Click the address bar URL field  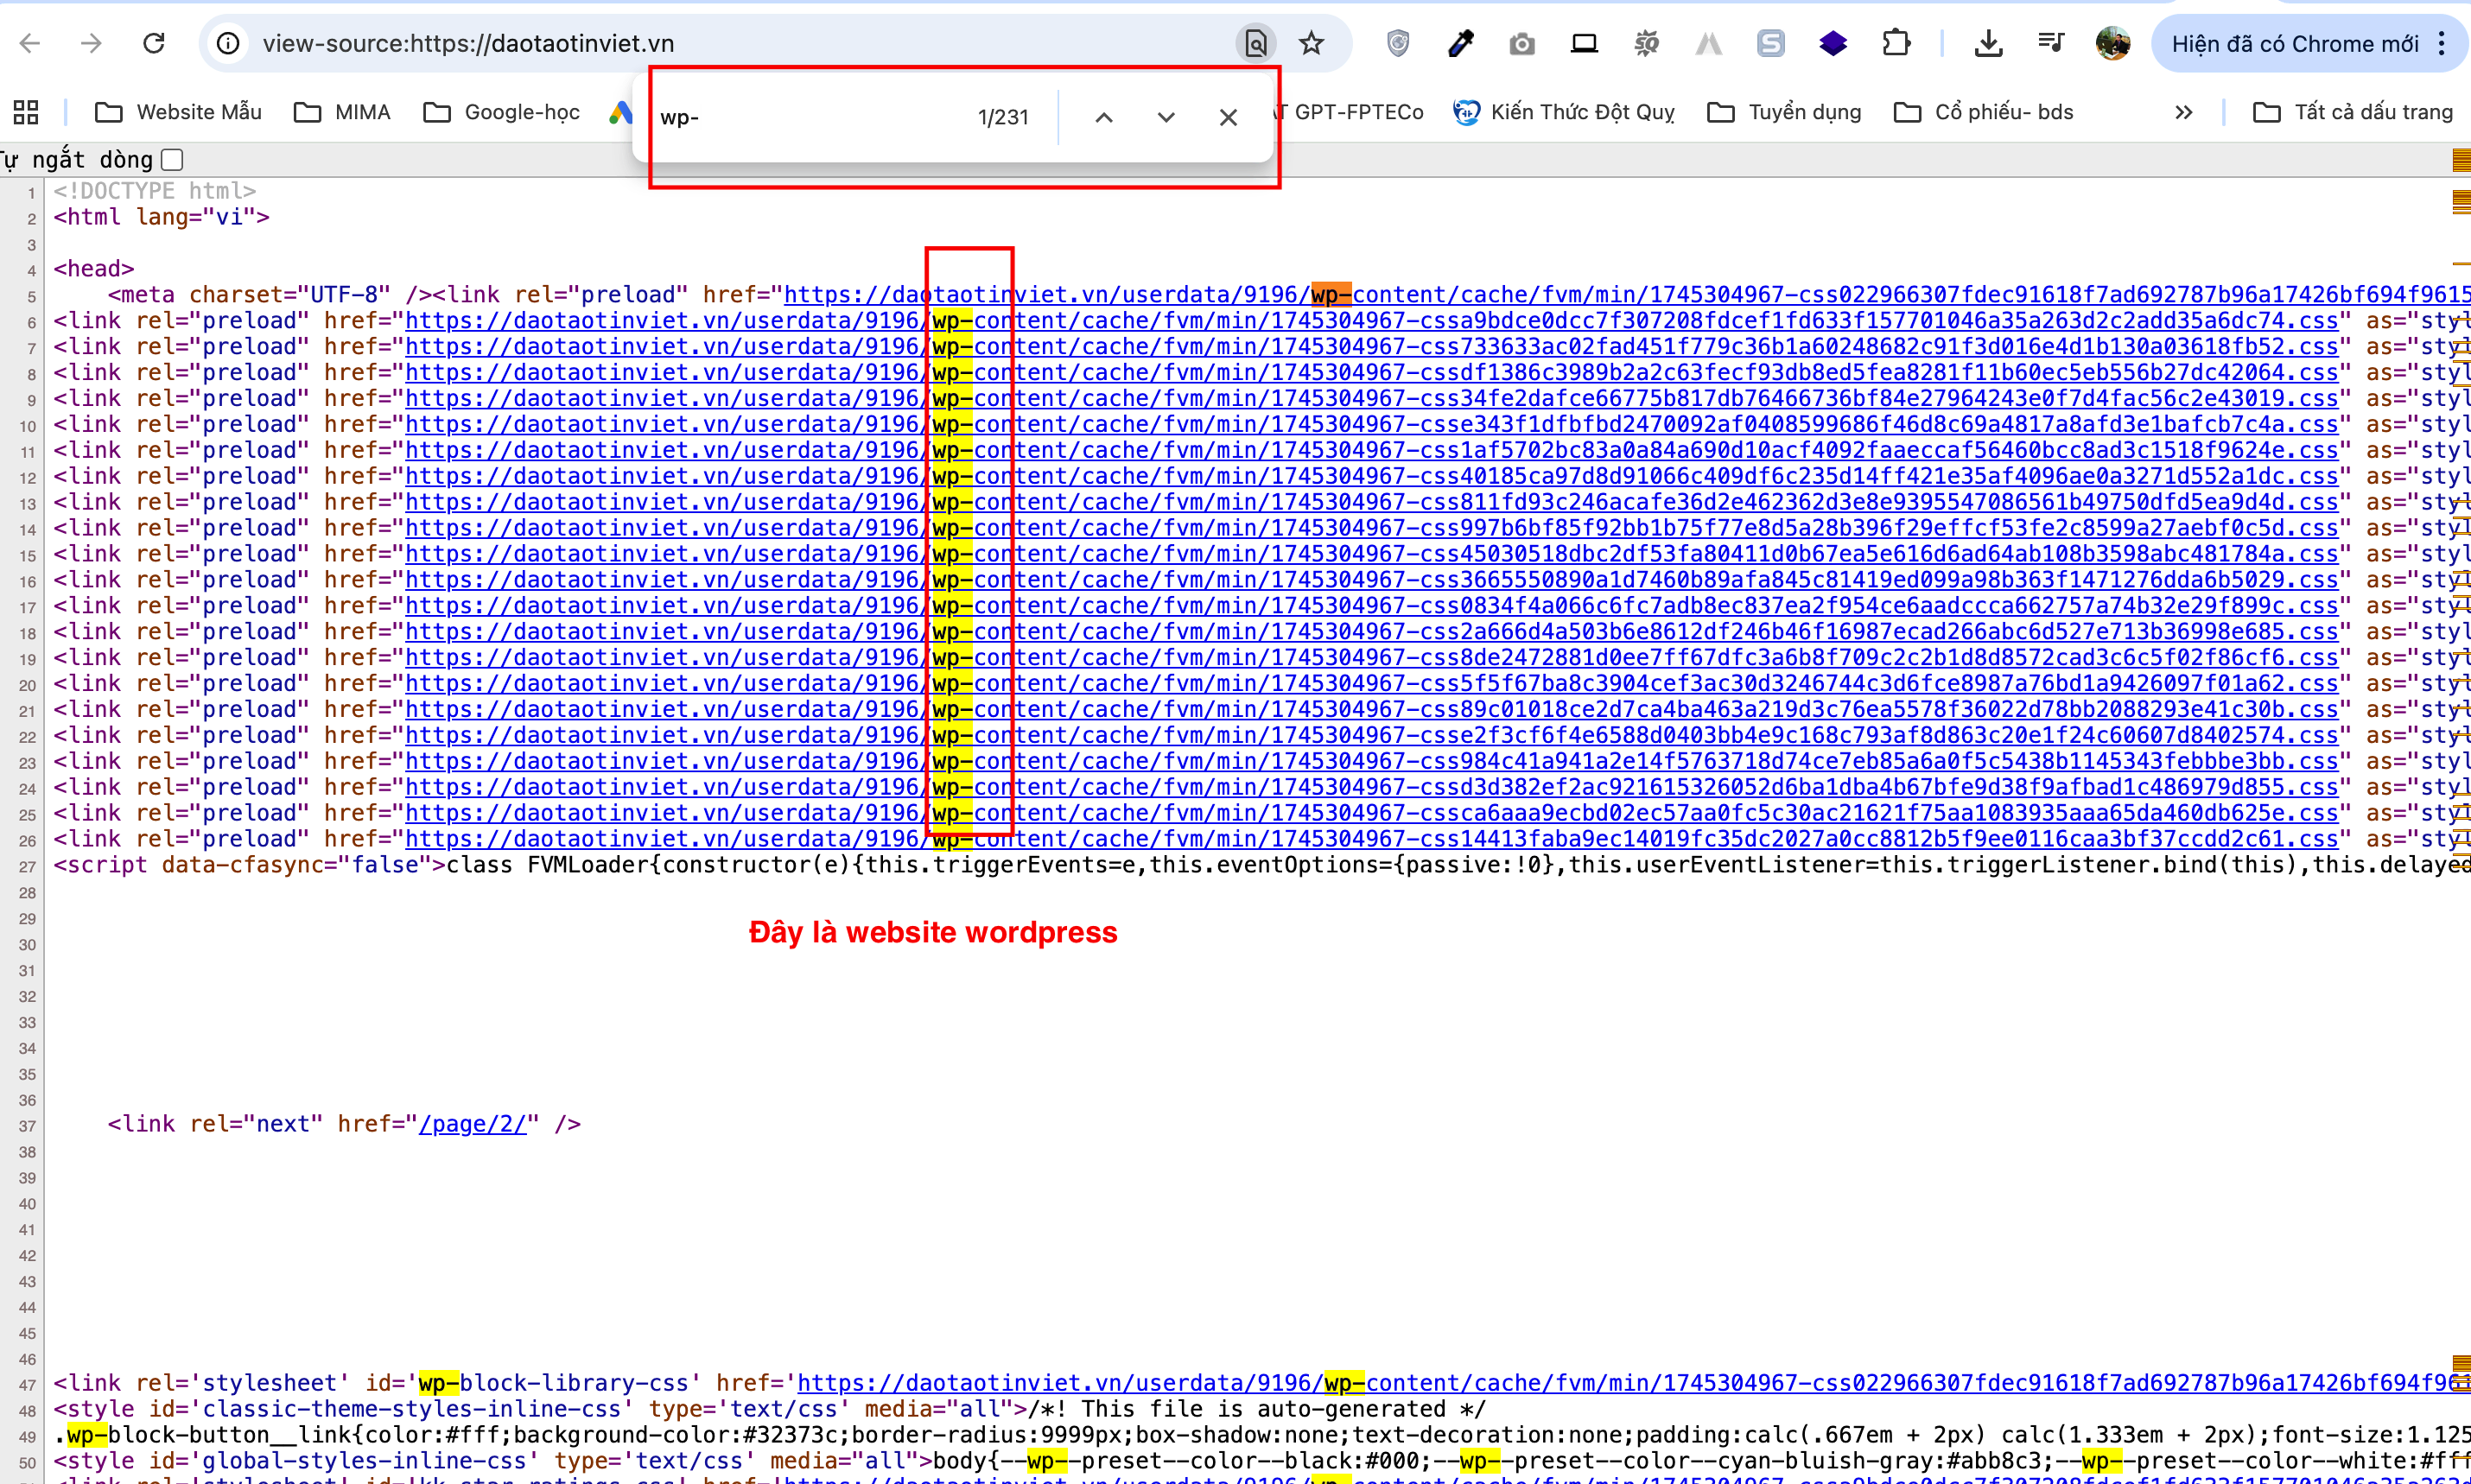tap(700, 43)
